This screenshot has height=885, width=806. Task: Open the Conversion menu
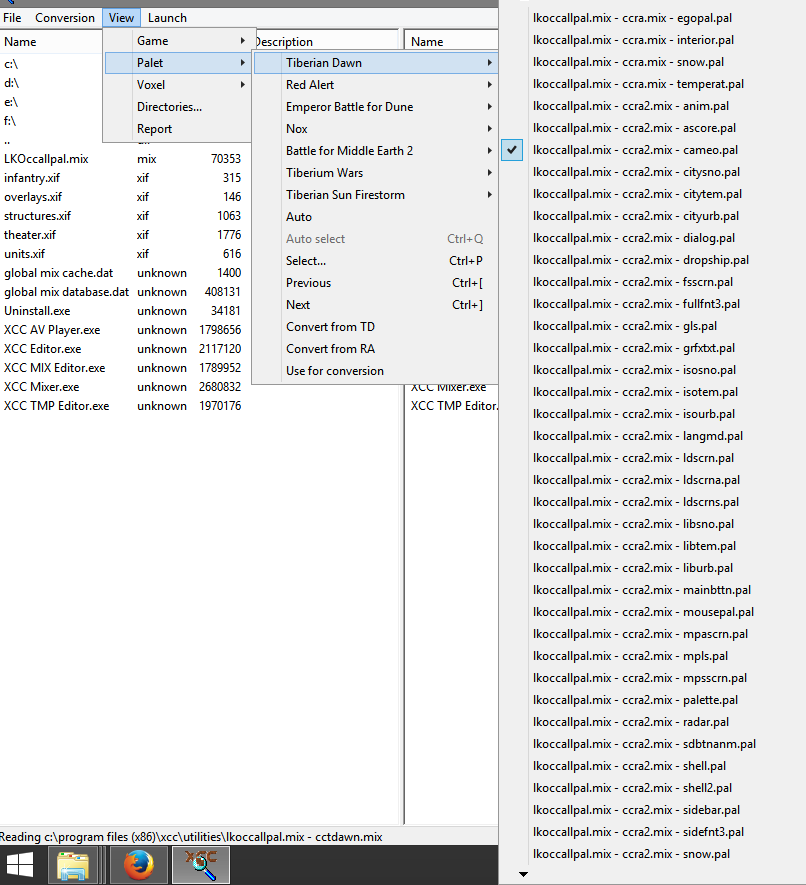65,17
